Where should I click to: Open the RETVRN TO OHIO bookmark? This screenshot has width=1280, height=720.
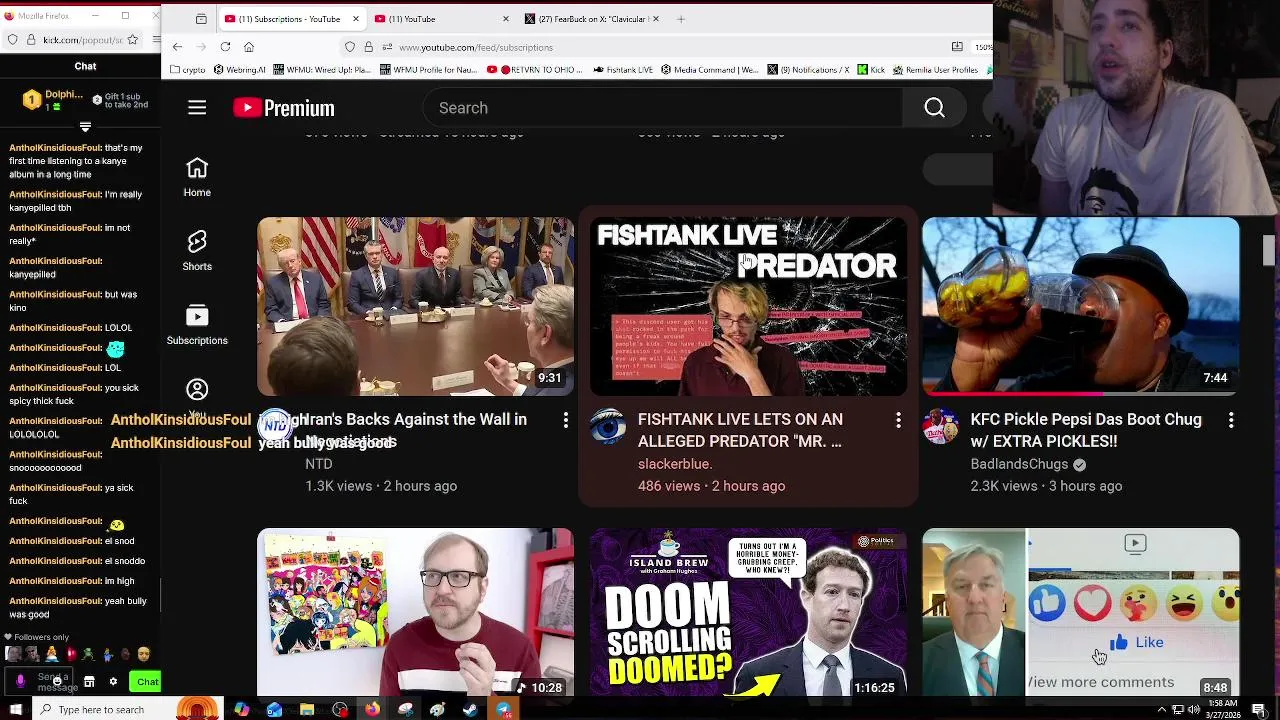click(x=536, y=70)
